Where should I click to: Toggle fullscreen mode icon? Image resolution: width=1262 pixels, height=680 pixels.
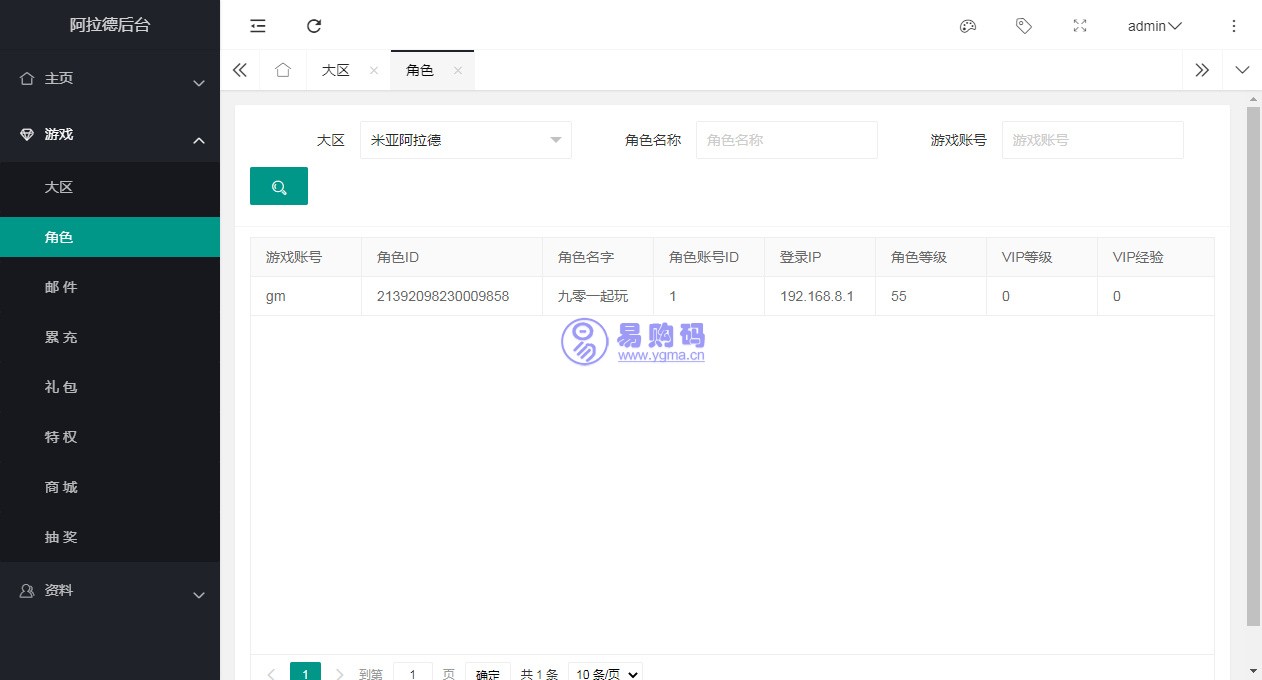1079,26
